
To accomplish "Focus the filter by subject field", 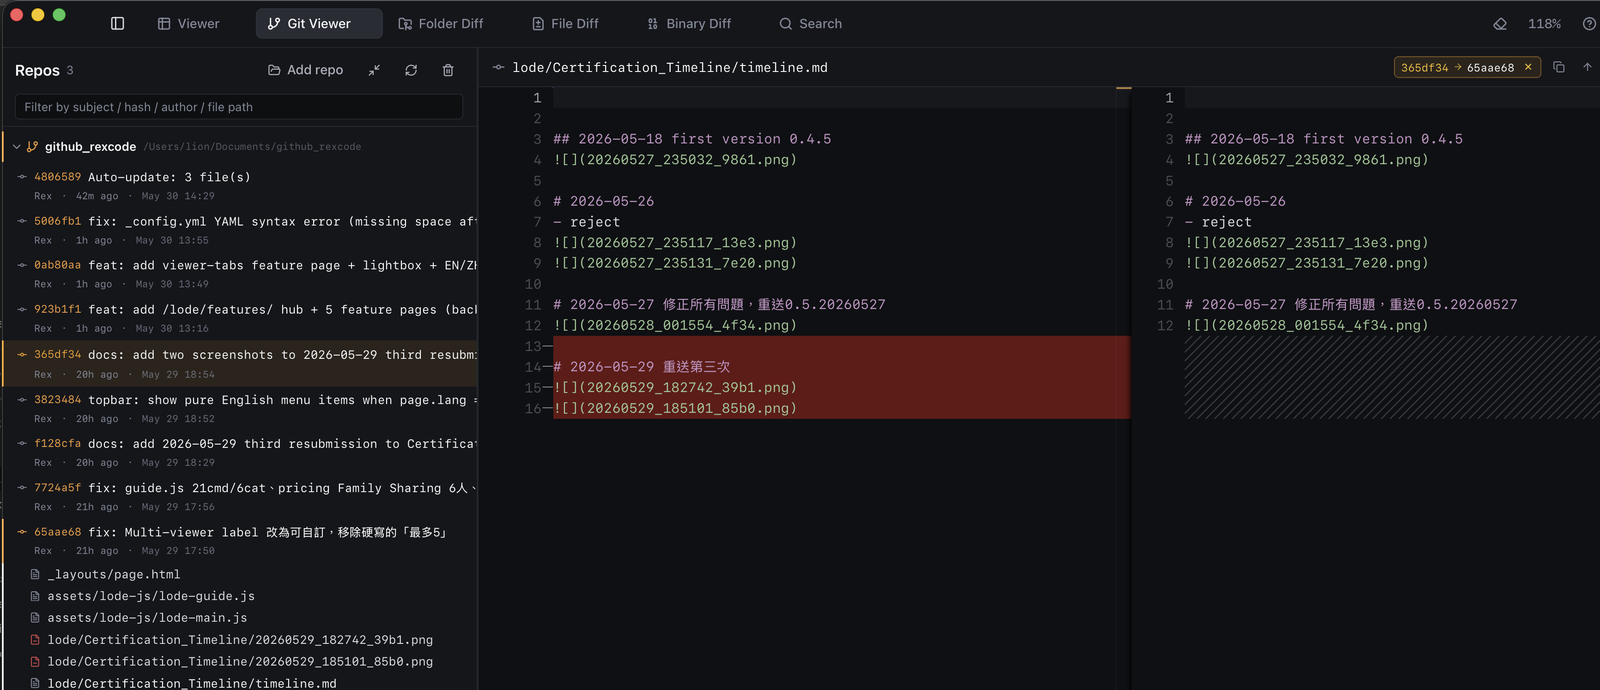I will coord(238,107).
